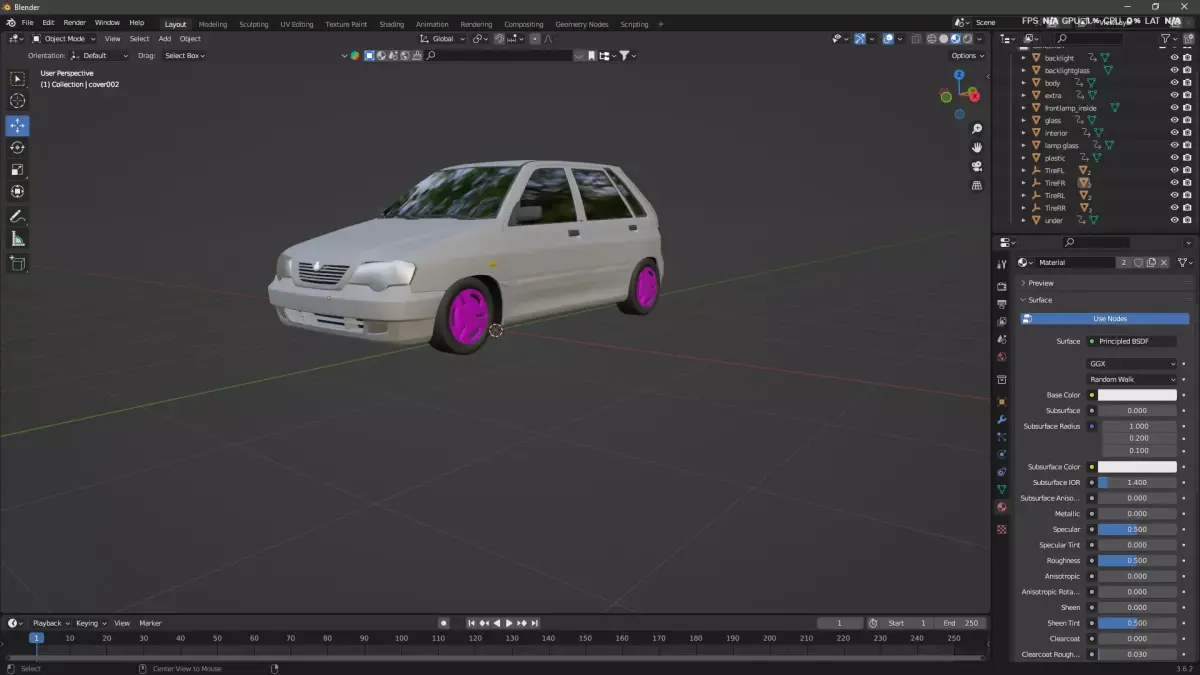Click the pan view hand icon

coord(977,148)
